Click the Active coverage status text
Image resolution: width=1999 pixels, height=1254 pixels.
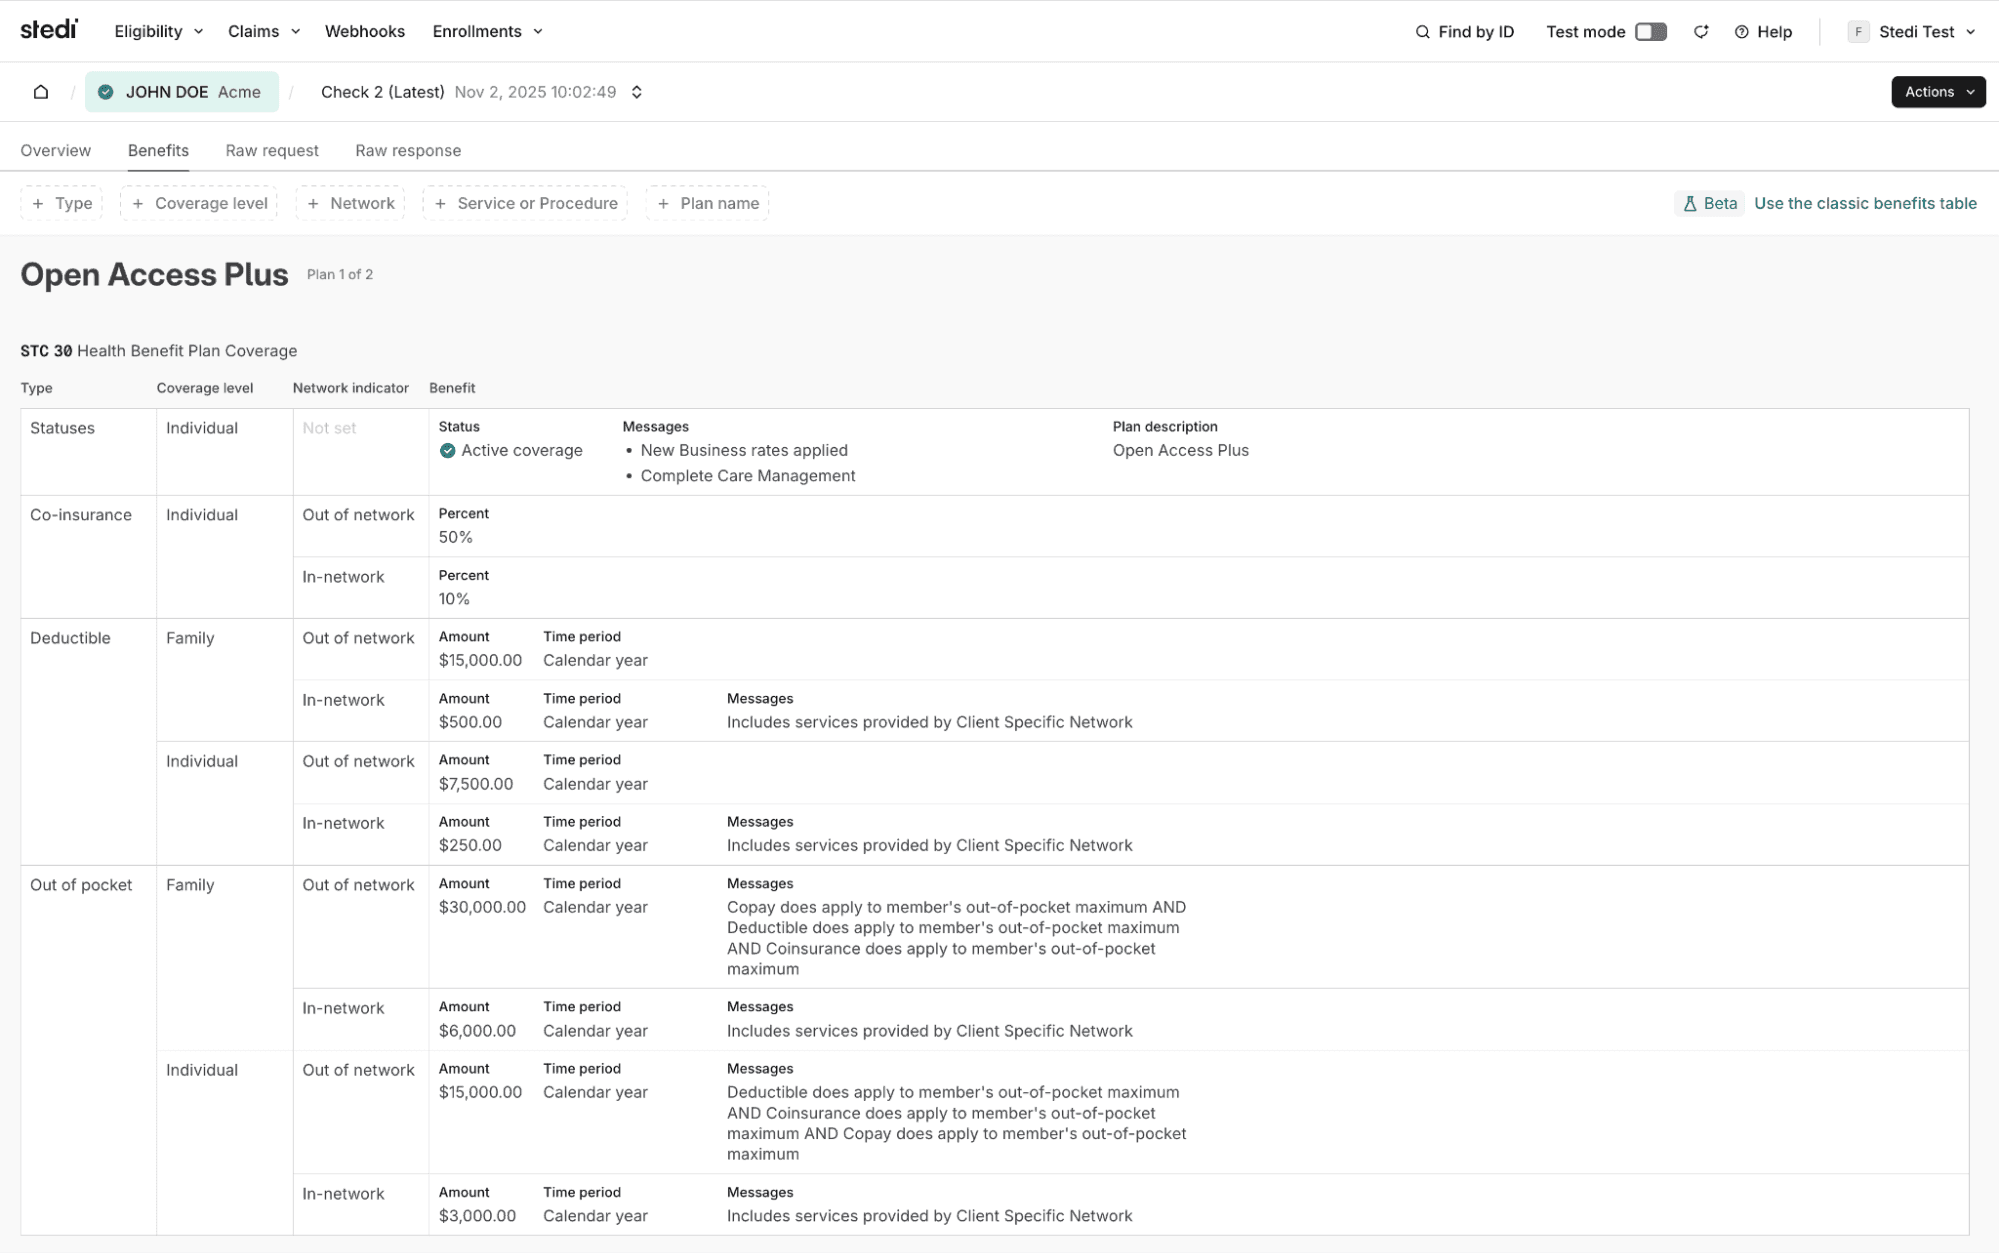[x=522, y=451]
